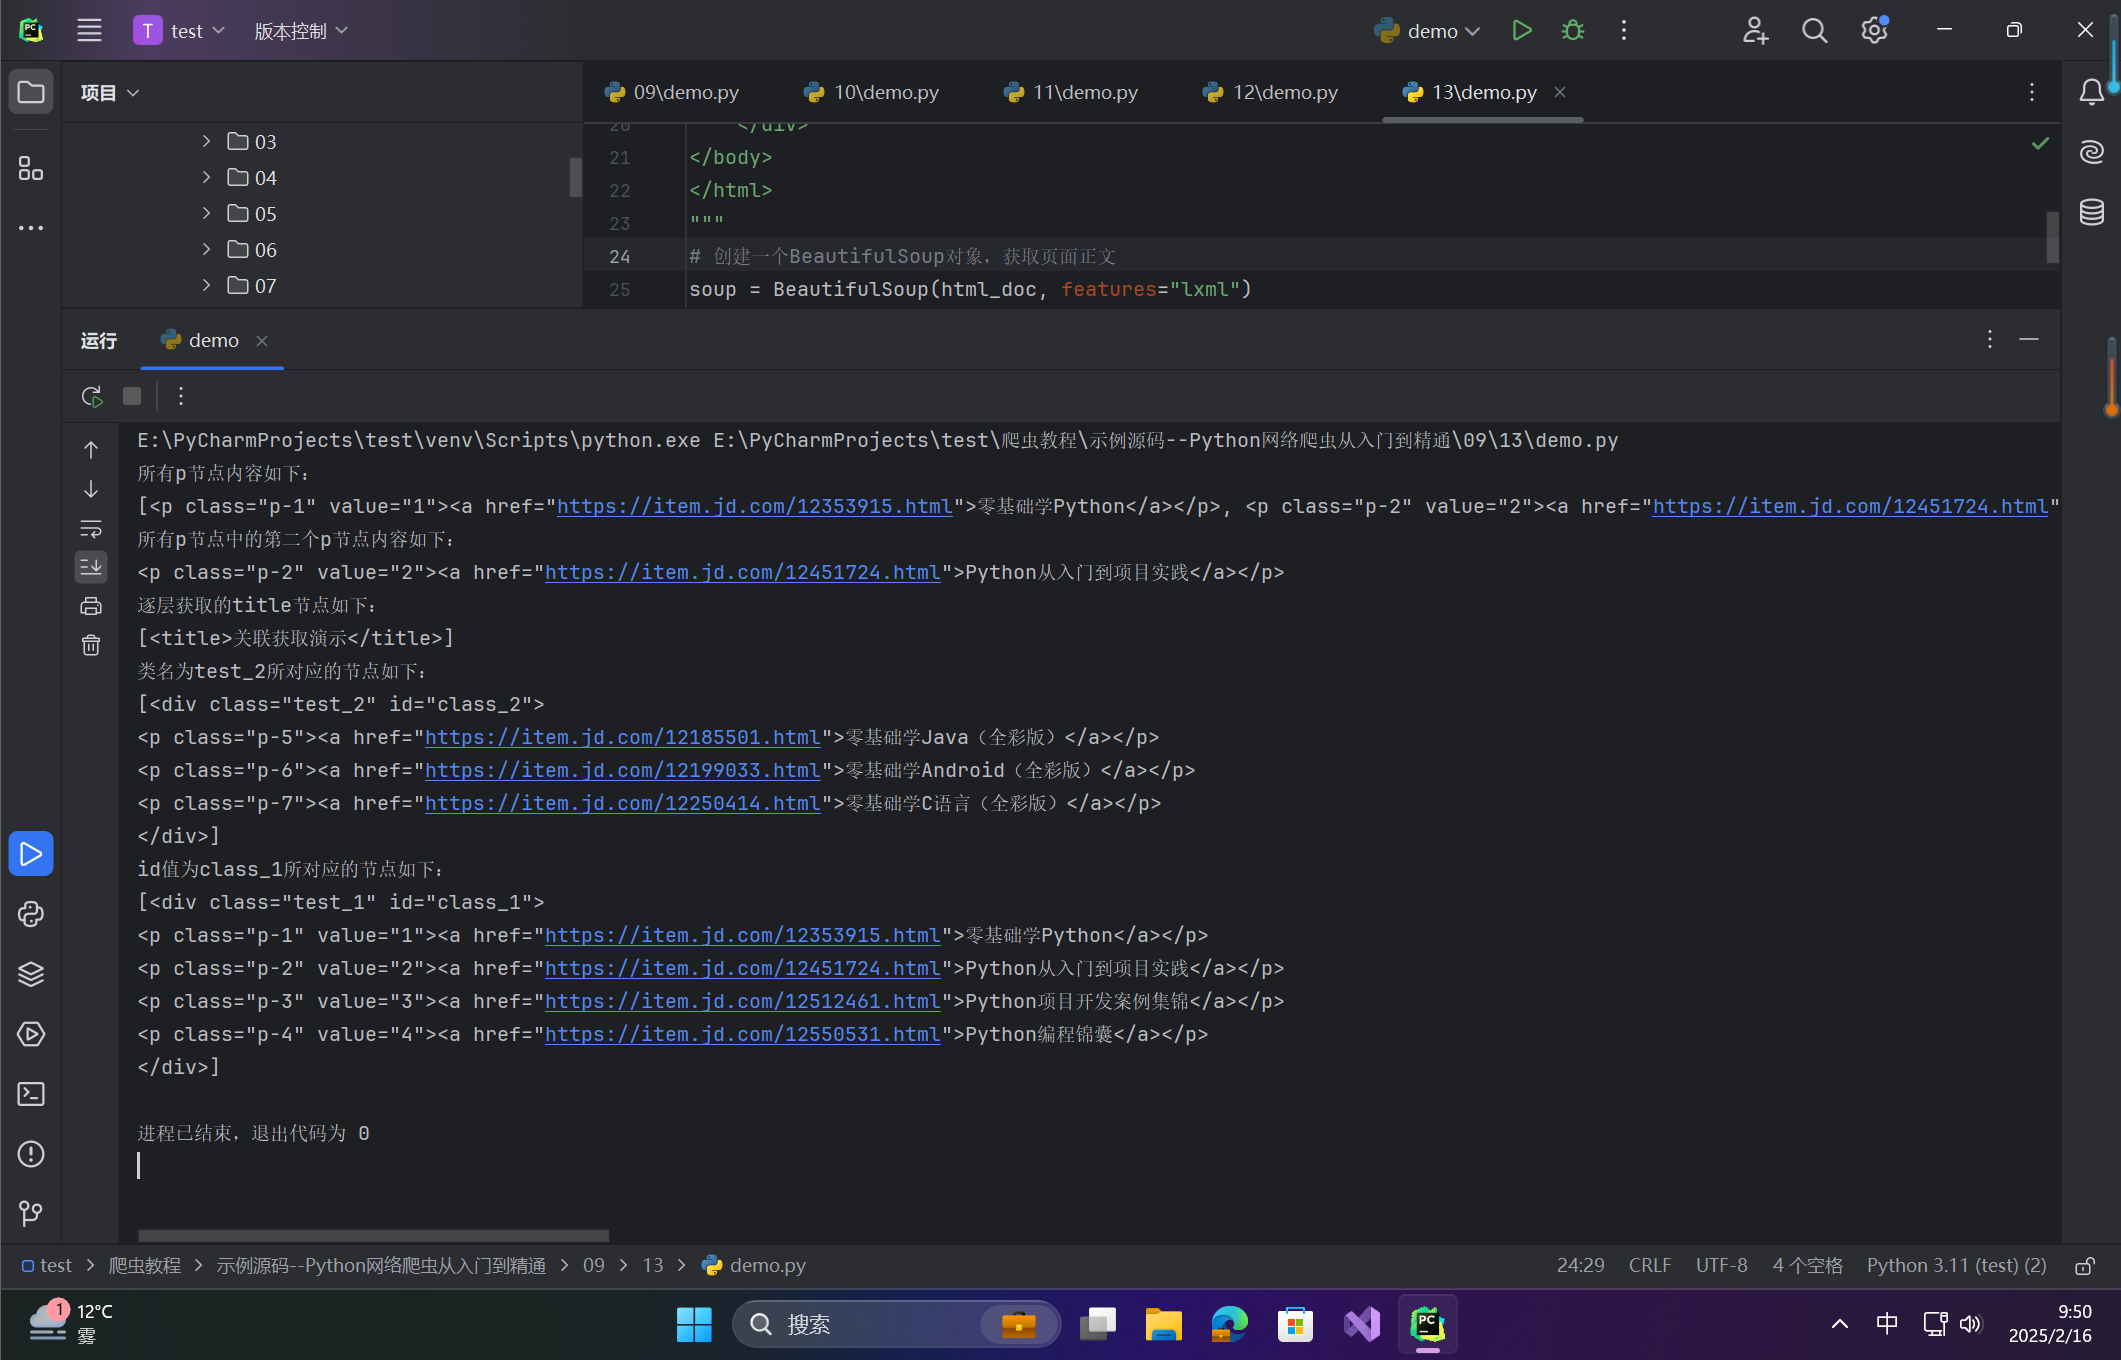
Task: Click the Debug demo bug icon
Action: [x=1573, y=31]
